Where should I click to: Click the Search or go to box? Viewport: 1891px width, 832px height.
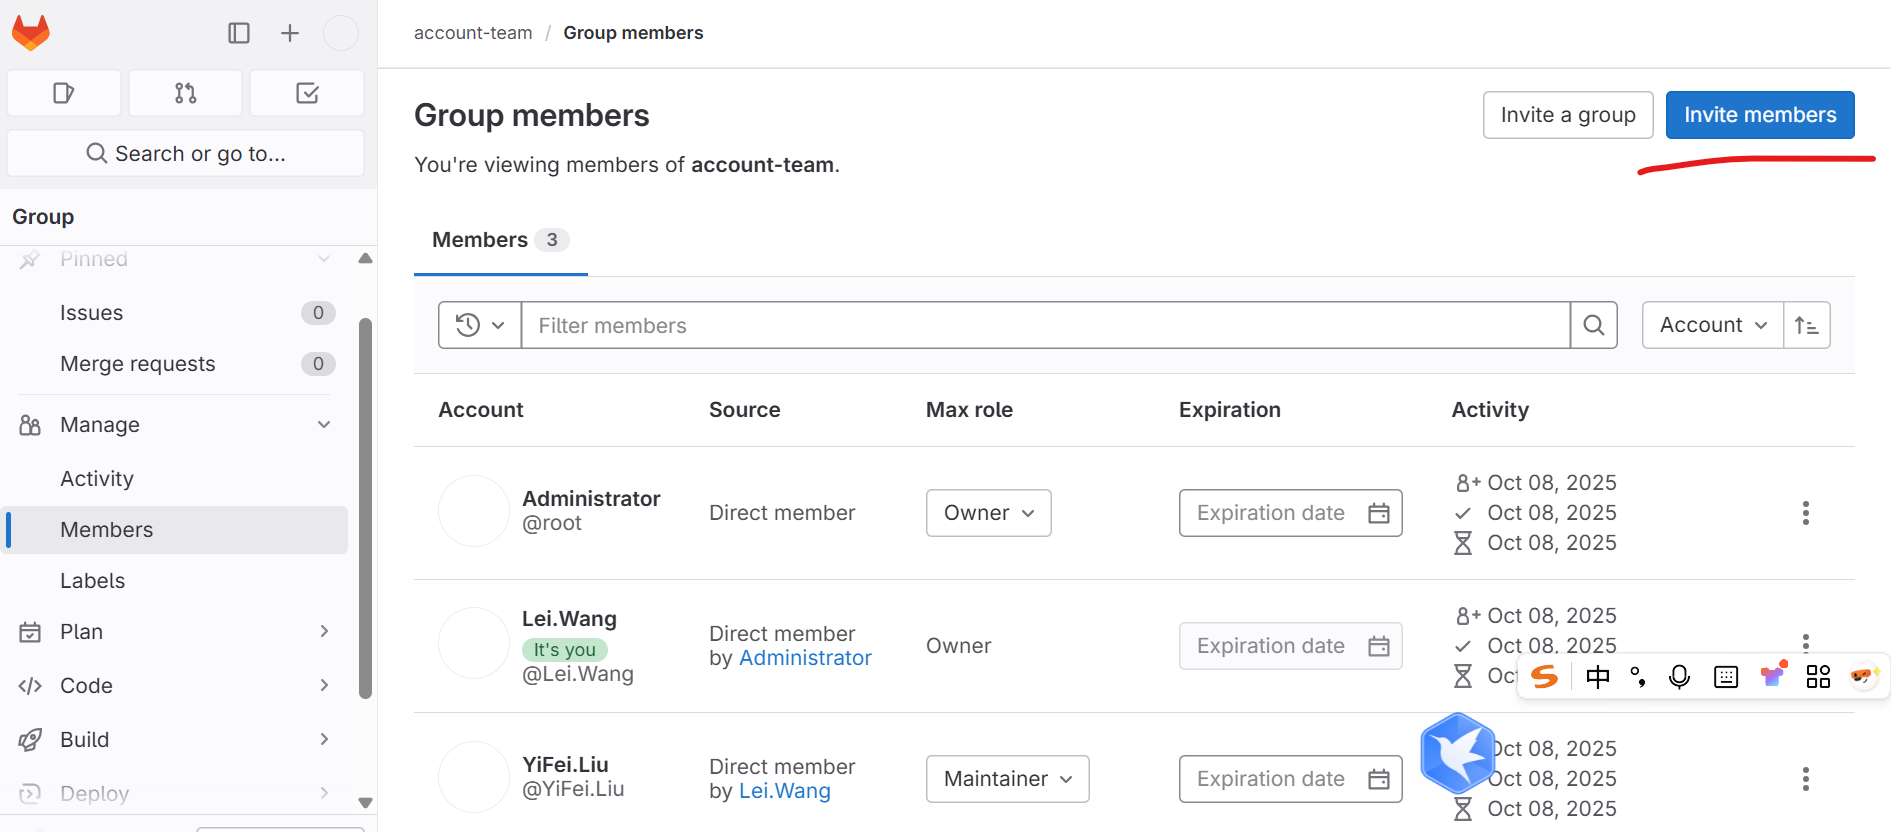point(186,153)
